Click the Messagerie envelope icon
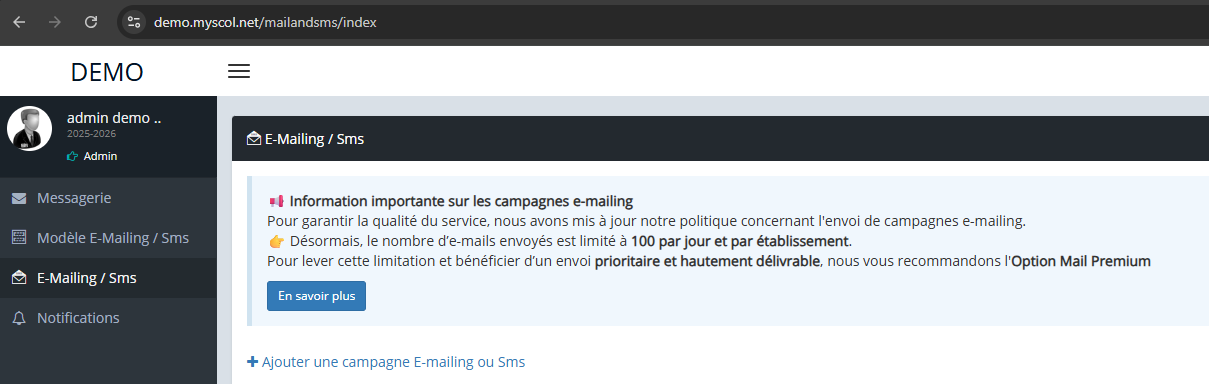Image resolution: width=1209 pixels, height=384 pixels. coord(19,198)
